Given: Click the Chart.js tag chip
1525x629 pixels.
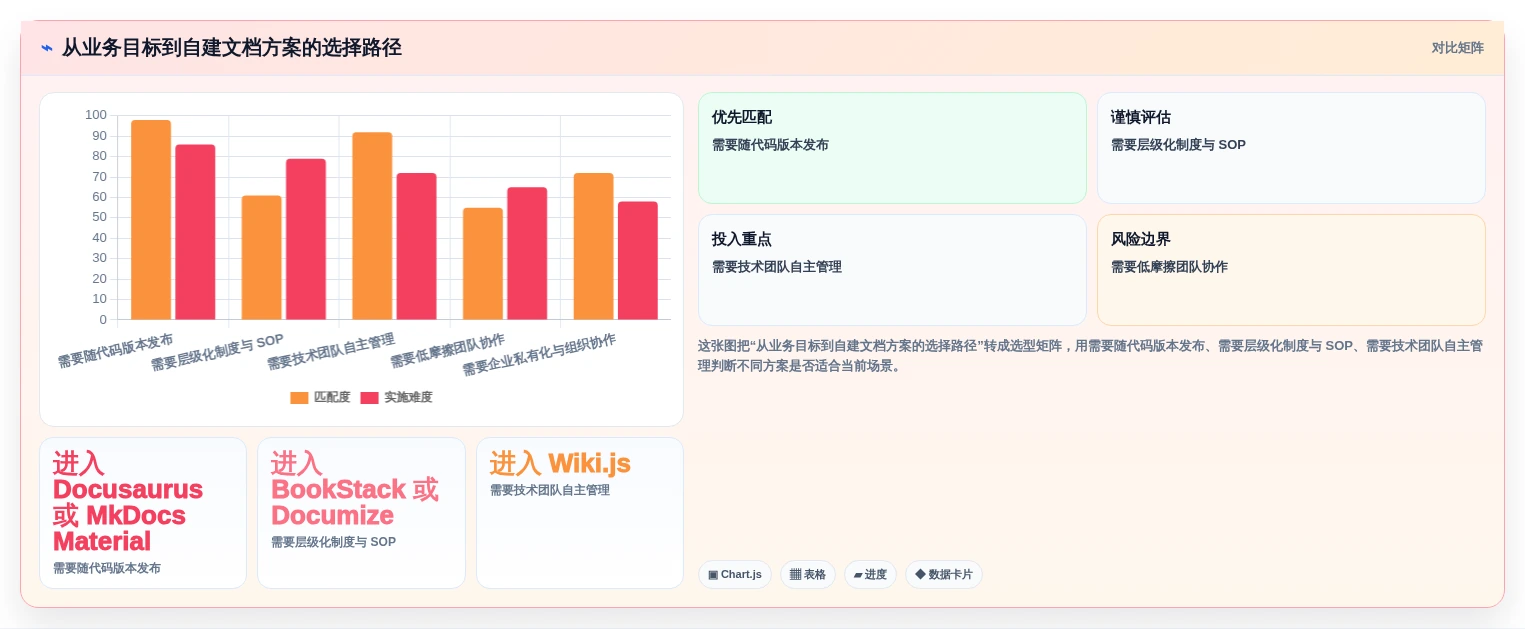Looking at the screenshot, I should [735, 575].
